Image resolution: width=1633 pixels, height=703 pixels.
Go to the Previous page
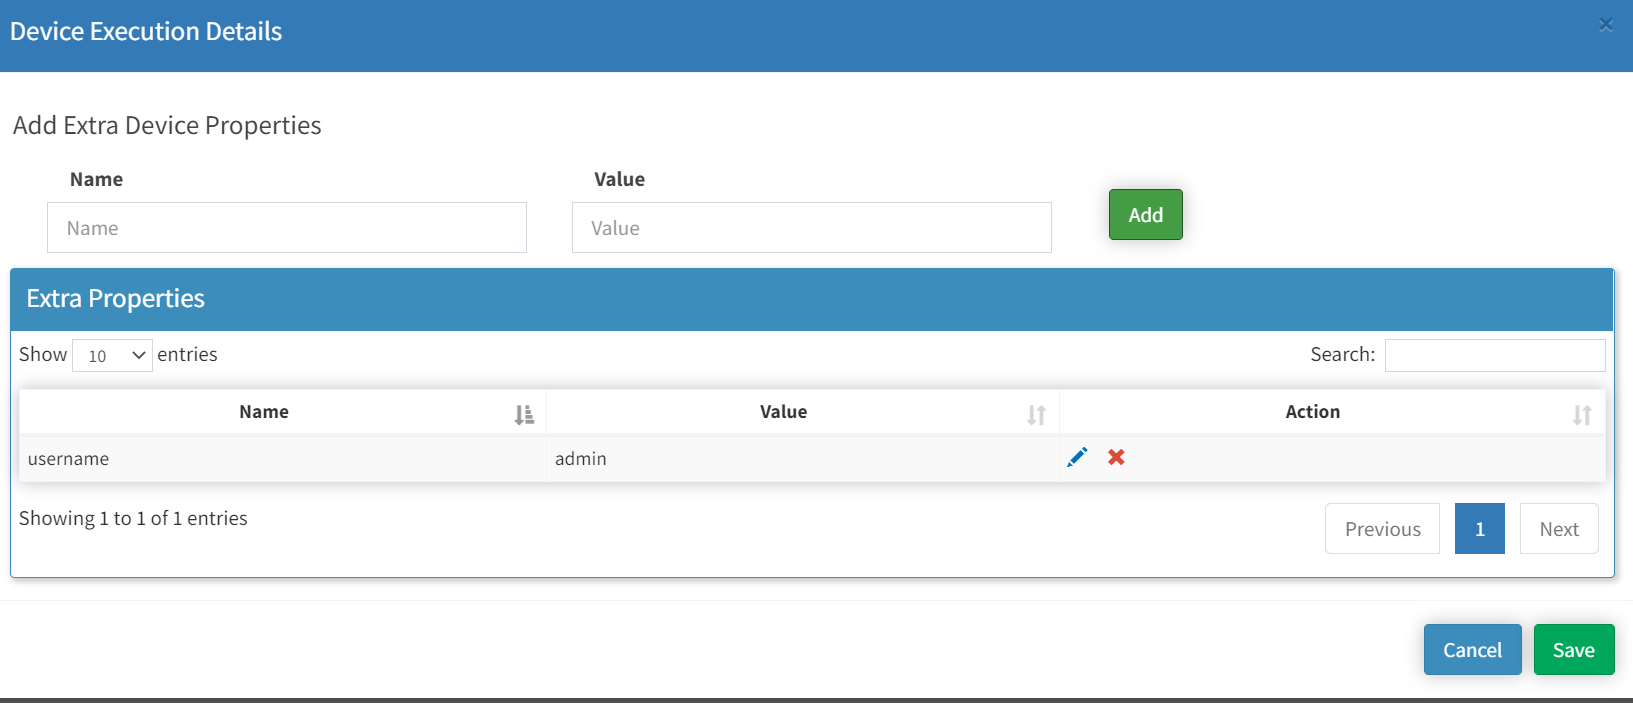[1382, 529]
